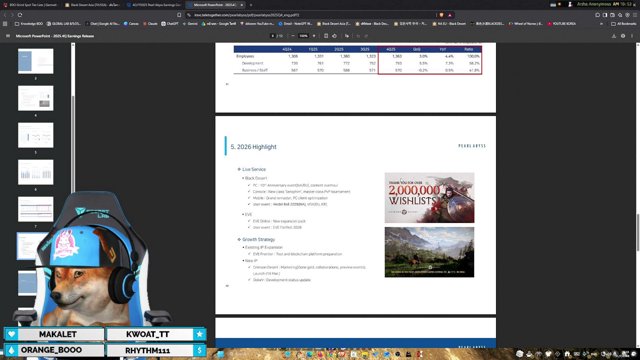Select page 5 thumbnail in the sidebar
Viewport: 640px width, 360px height.
pos(36,135)
